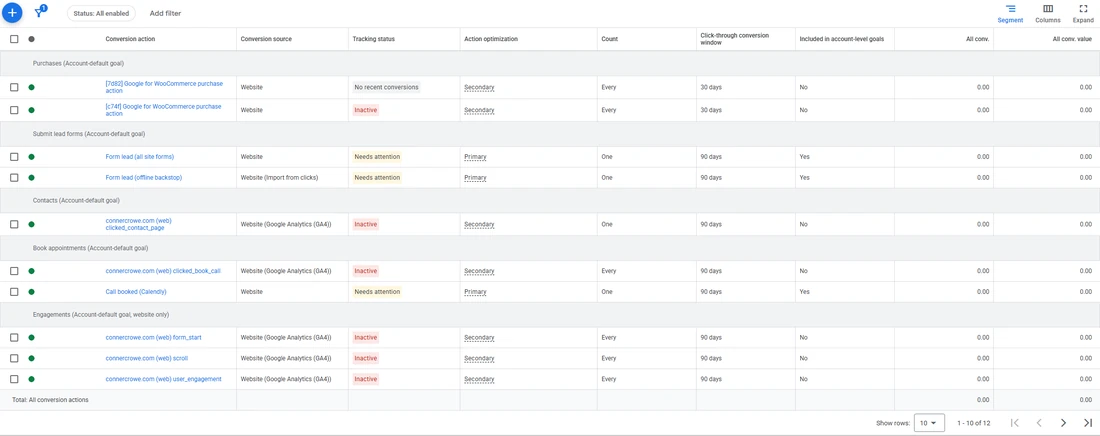Open the Call booked (Calendly) link
1100x436 pixels.
(136, 291)
